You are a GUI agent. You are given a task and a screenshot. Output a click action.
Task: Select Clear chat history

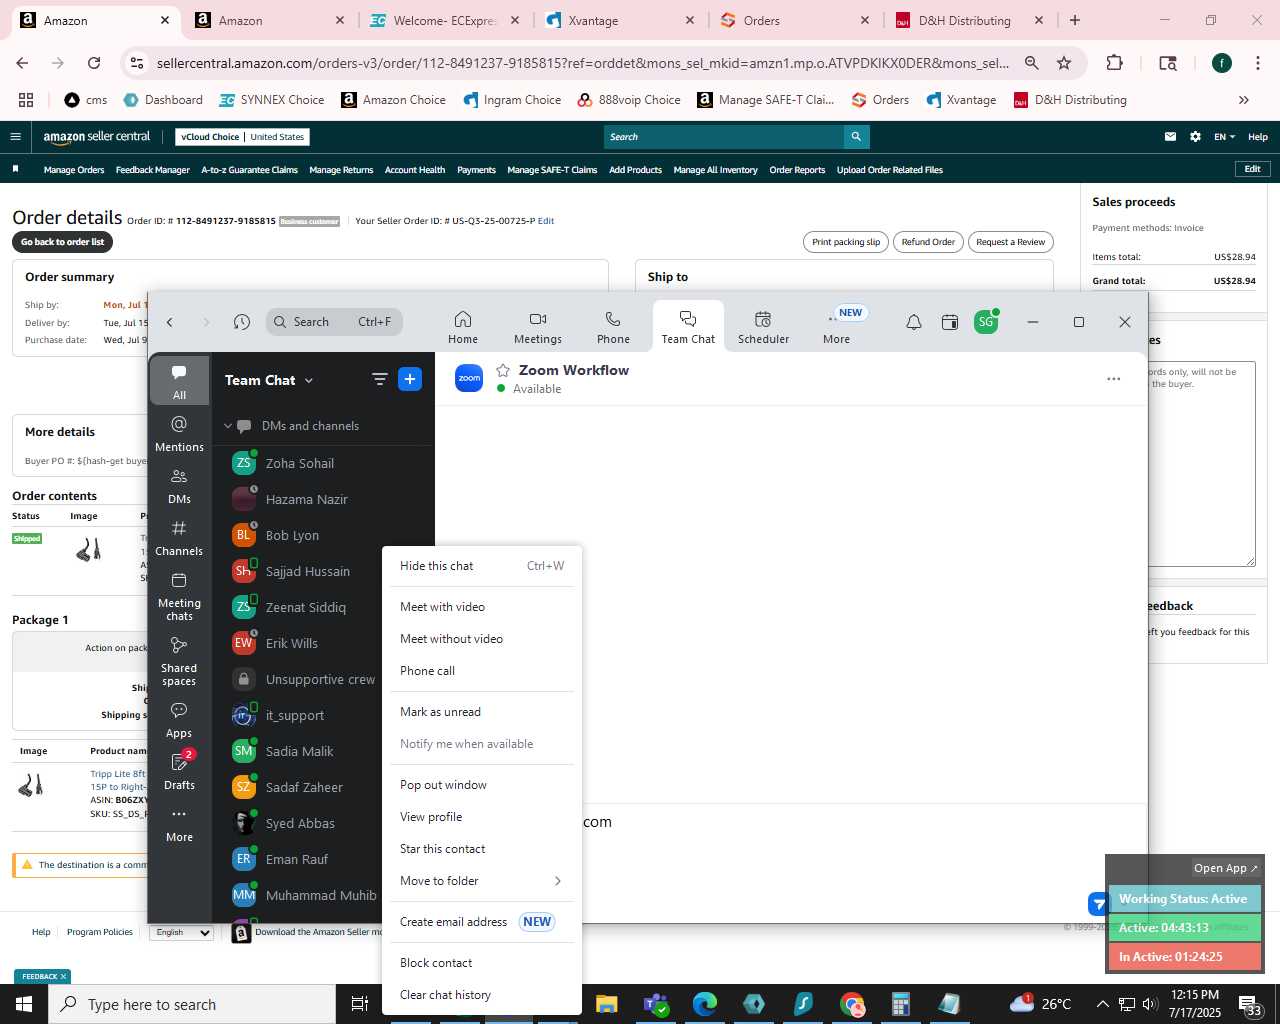click(x=480, y=995)
